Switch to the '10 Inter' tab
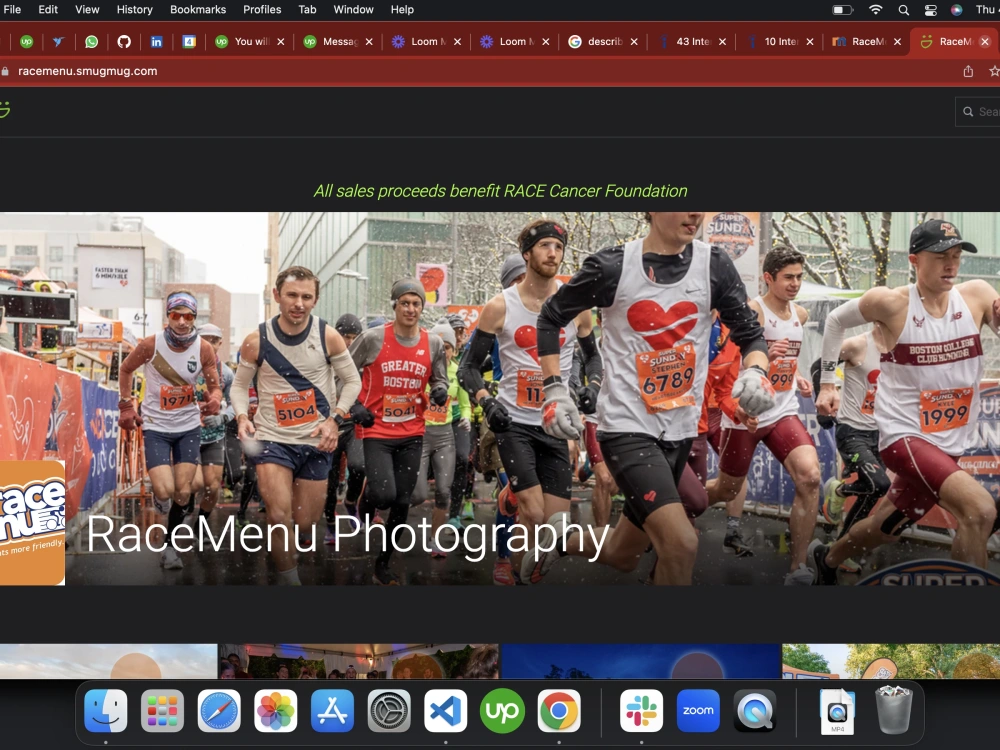This screenshot has height=750, width=1000. tap(779, 41)
